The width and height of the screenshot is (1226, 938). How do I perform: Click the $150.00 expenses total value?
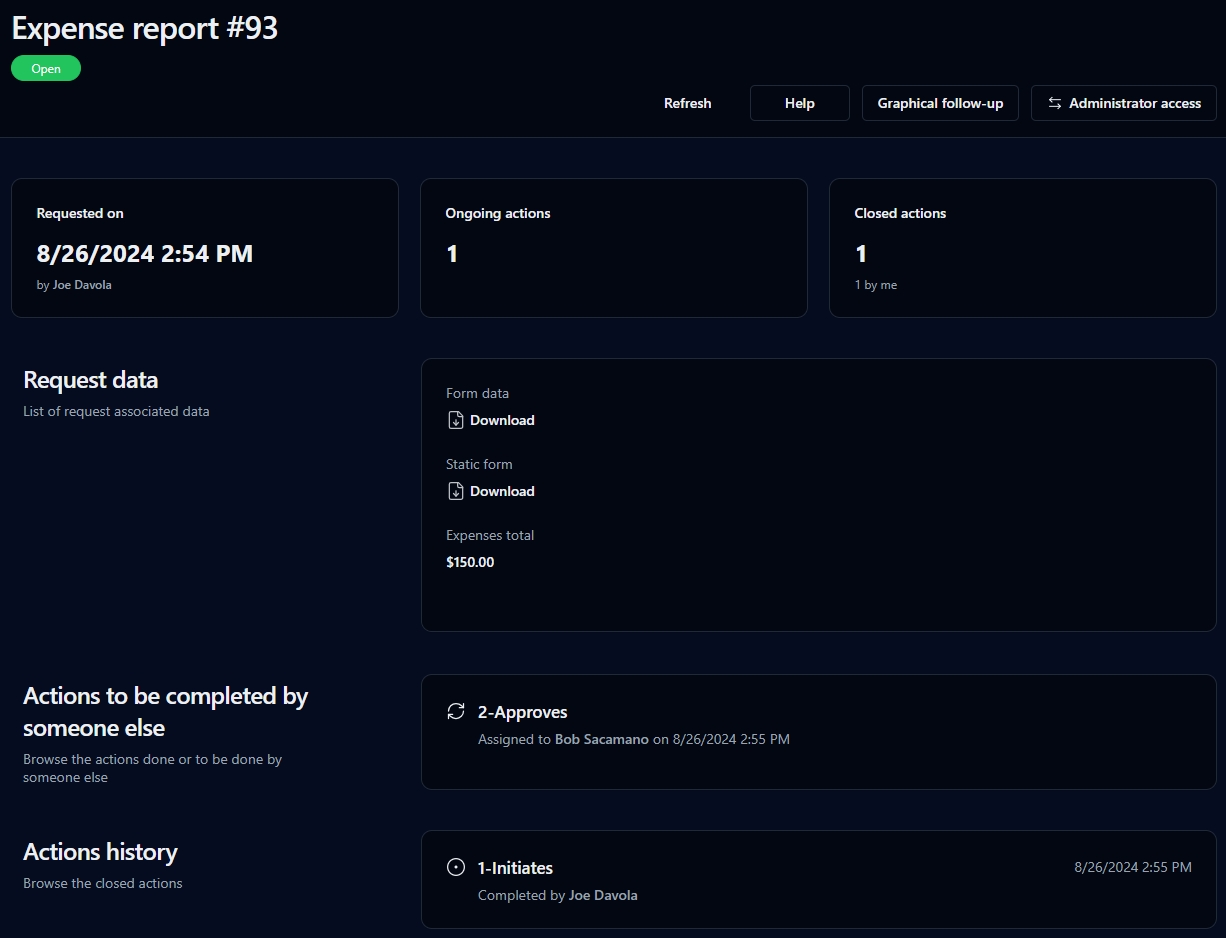(470, 562)
